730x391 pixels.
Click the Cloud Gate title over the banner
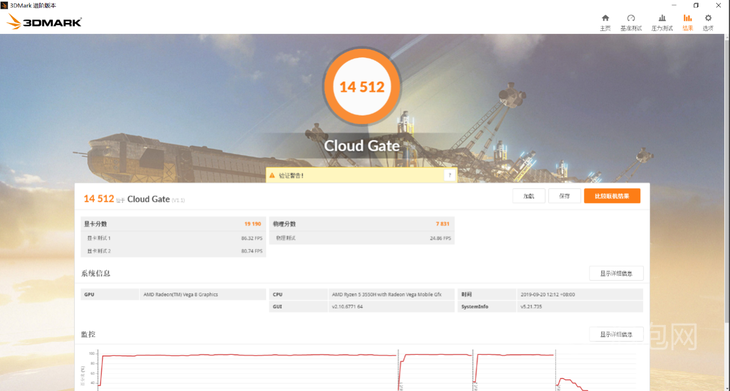pos(362,146)
